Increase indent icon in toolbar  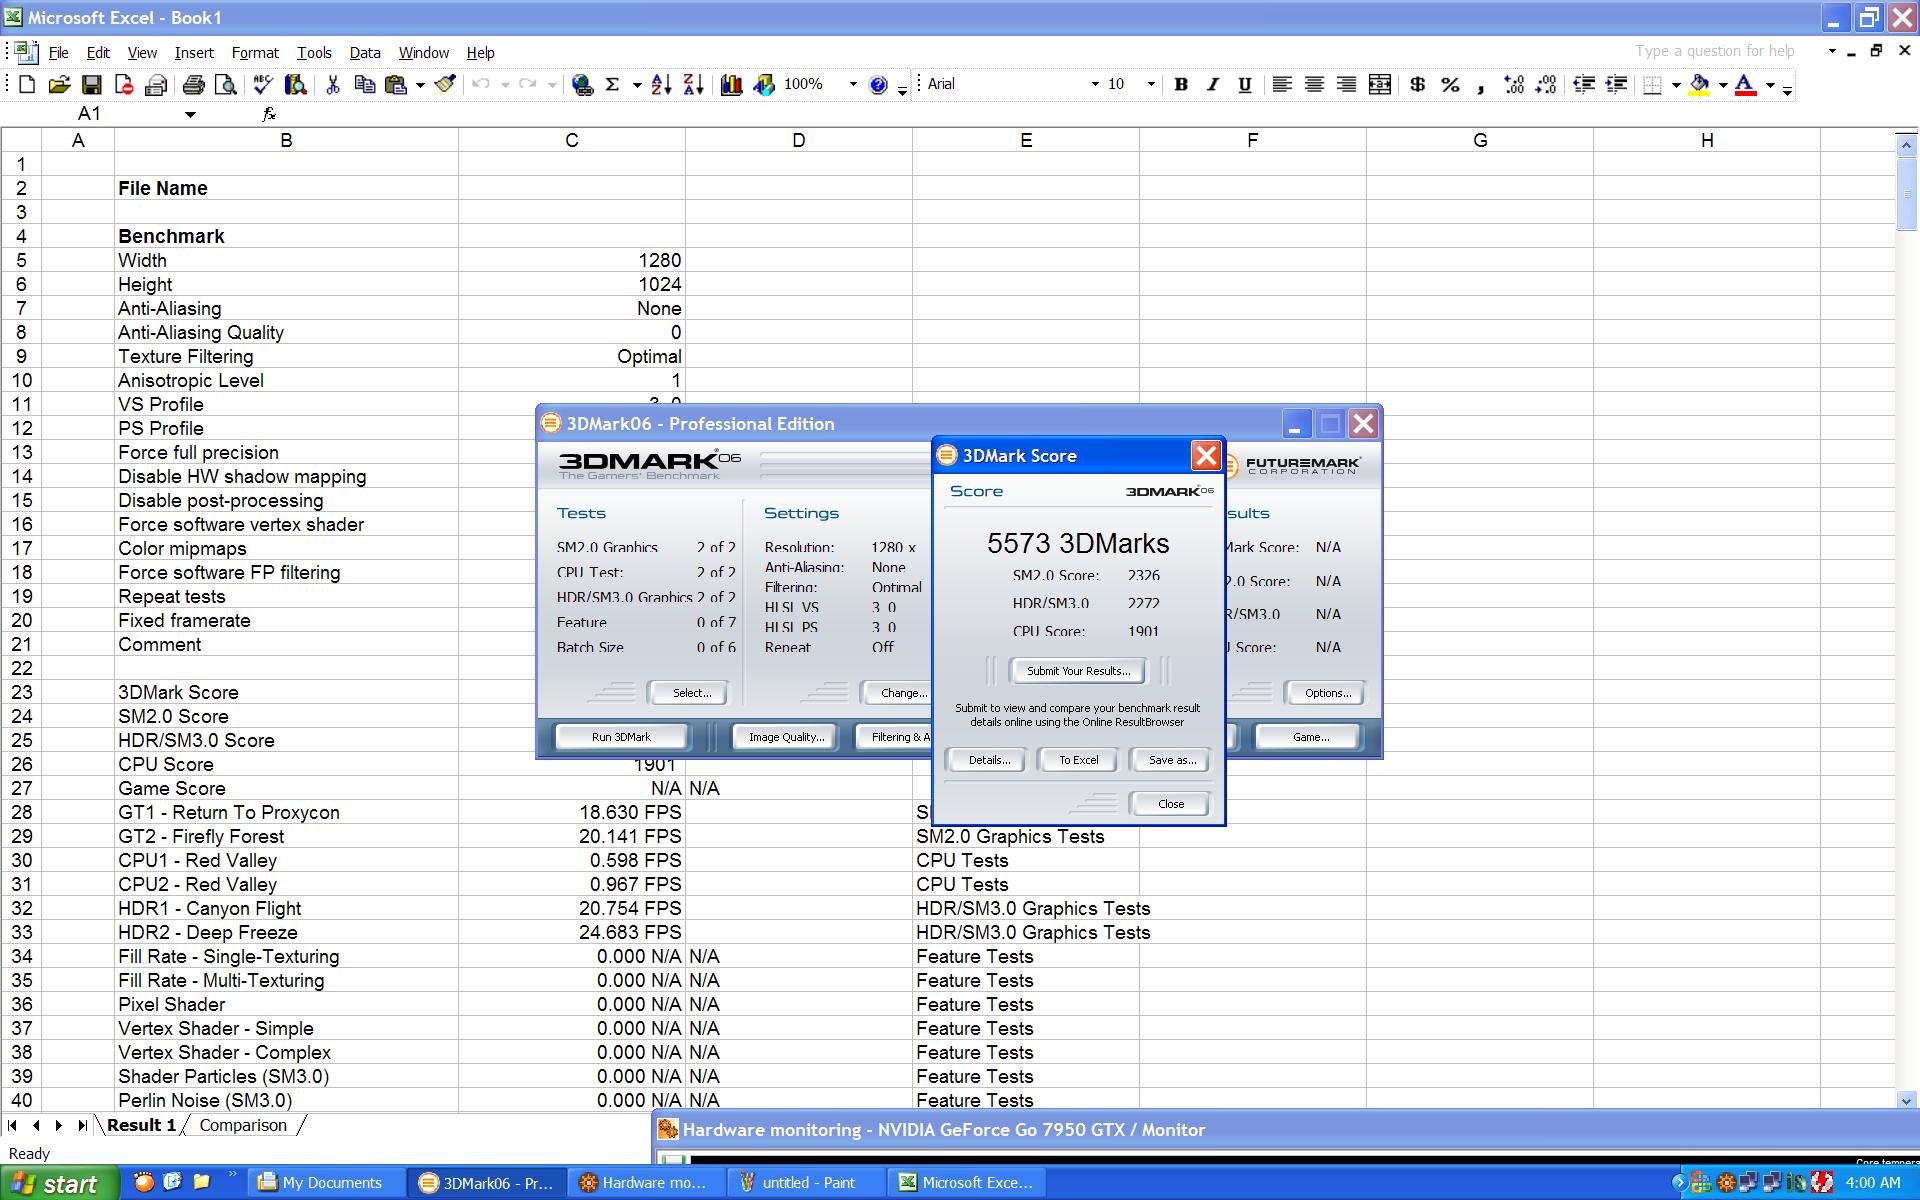point(1616,85)
